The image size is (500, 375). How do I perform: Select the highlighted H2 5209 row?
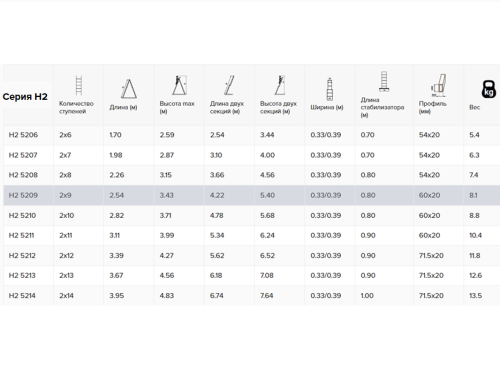click(x=252, y=195)
